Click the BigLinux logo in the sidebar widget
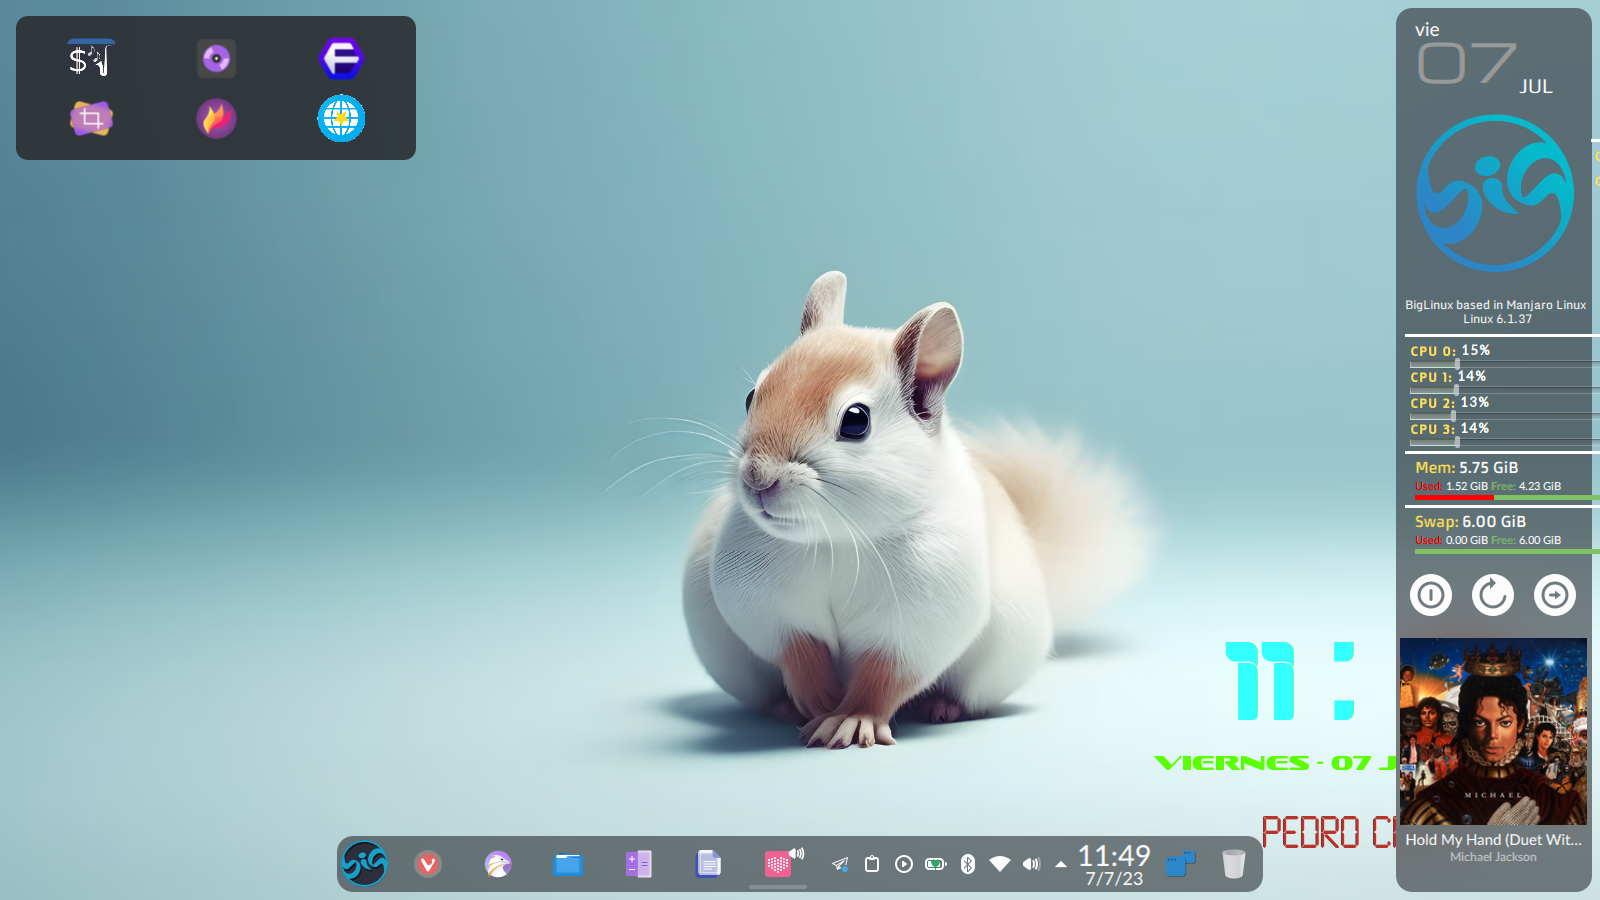The height and width of the screenshot is (900, 1600). point(1495,193)
